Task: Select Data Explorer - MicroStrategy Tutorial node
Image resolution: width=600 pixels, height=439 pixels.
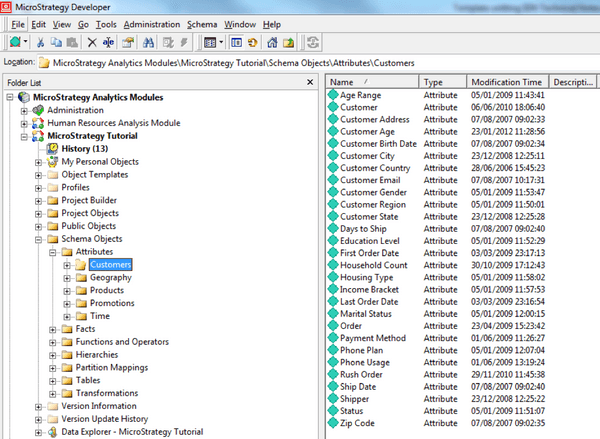Action: point(132,432)
